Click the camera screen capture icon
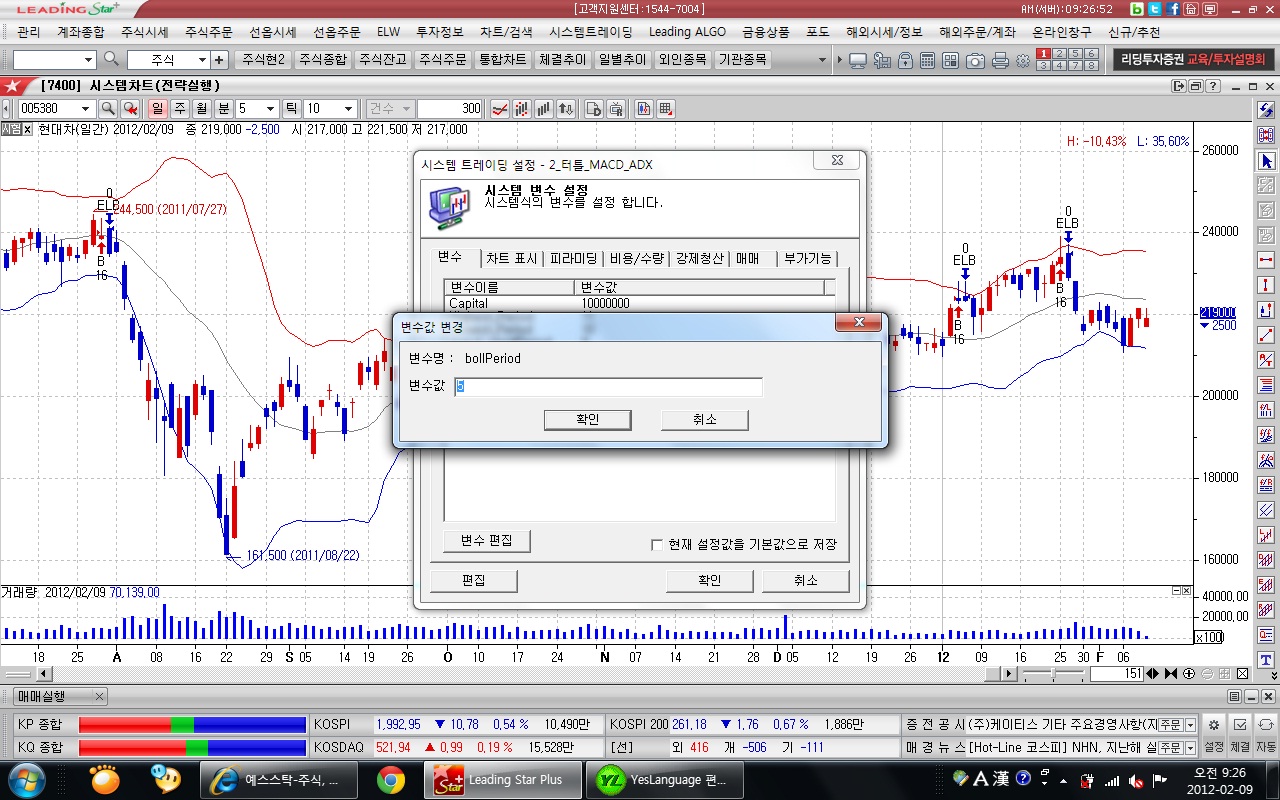This screenshot has width=1280, height=800. [x=975, y=60]
